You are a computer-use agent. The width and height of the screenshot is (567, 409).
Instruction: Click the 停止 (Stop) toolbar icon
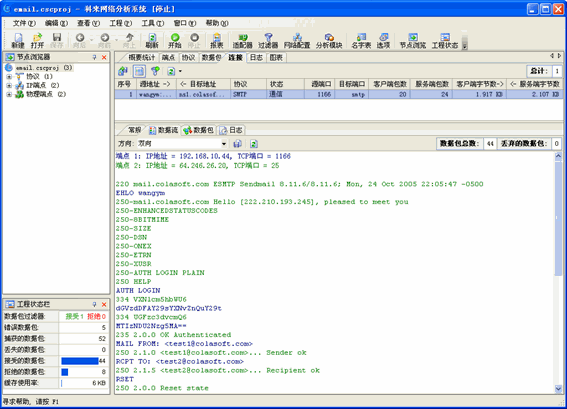(195, 40)
